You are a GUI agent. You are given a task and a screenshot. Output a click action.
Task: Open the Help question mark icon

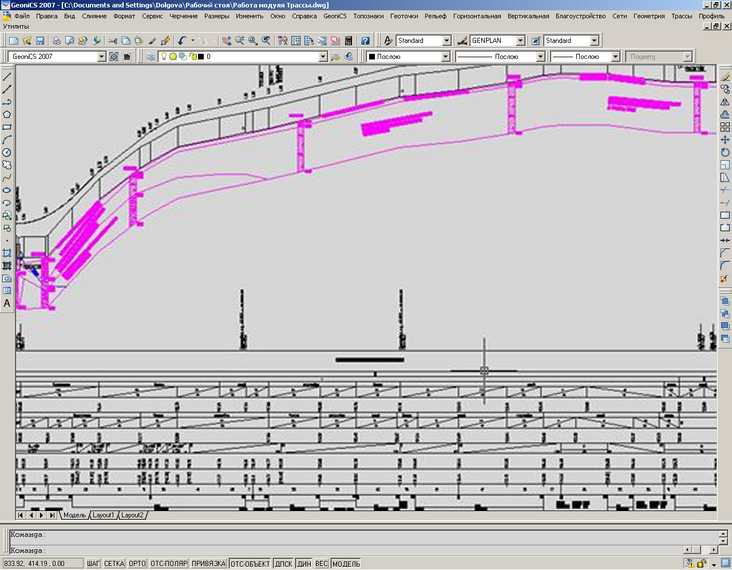tap(365, 41)
